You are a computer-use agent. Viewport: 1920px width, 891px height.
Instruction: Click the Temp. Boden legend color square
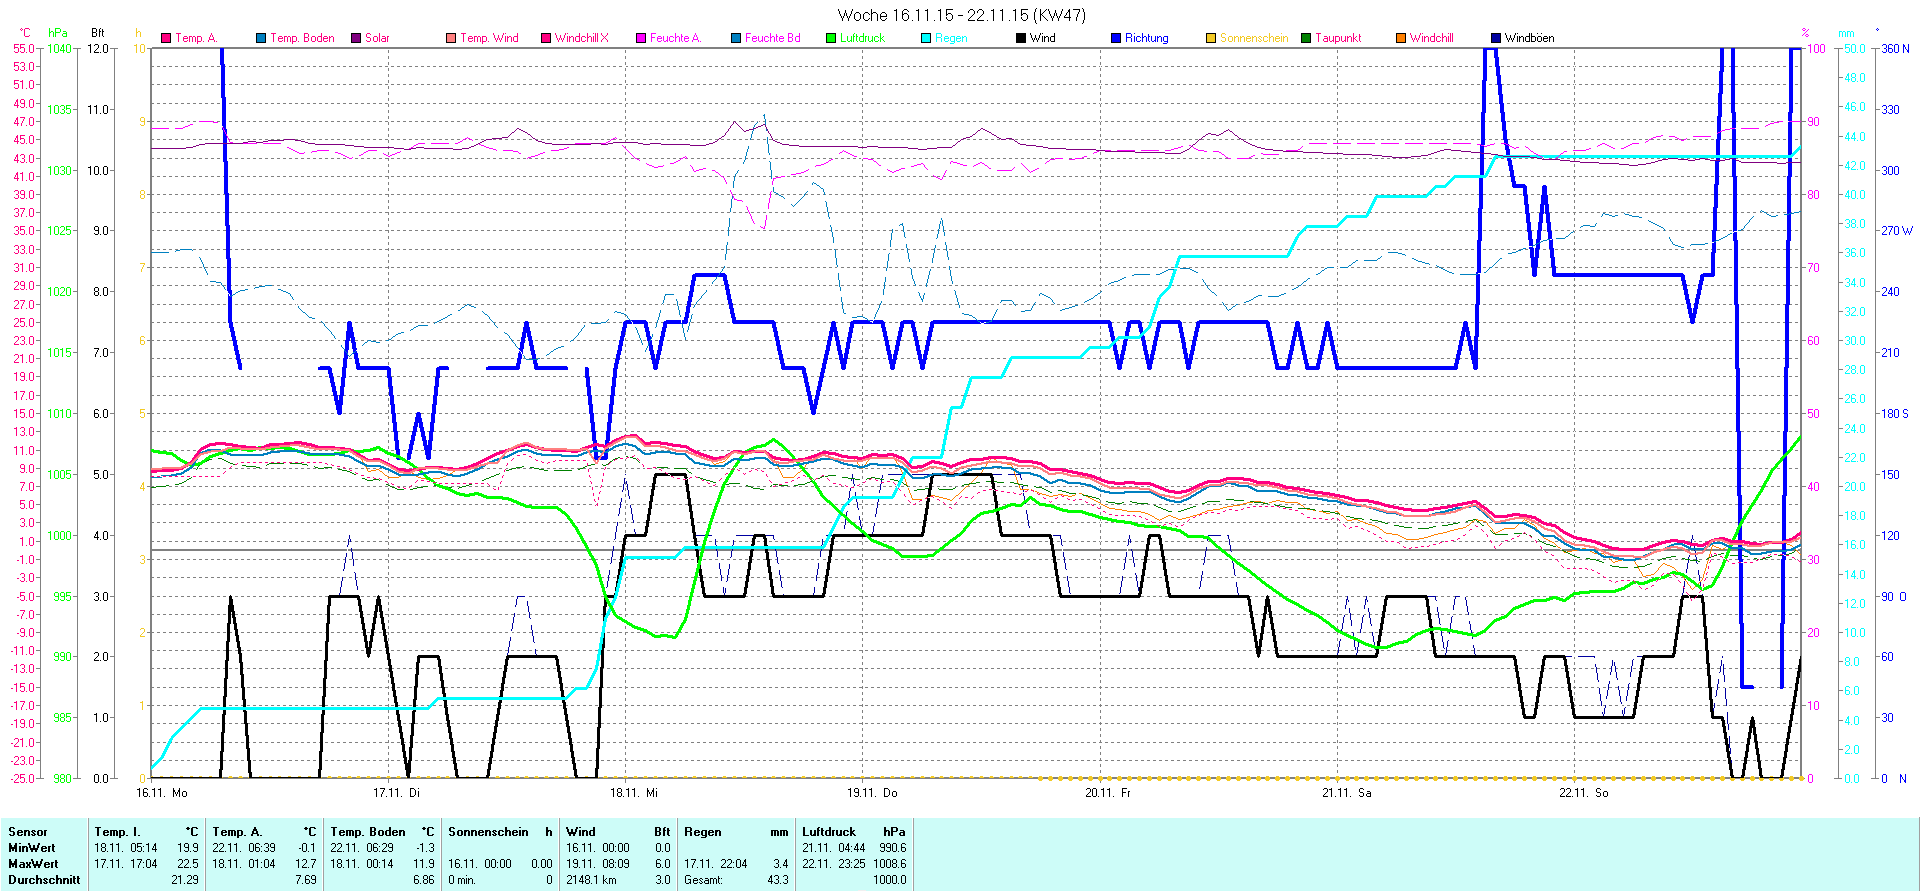(x=261, y=38)
